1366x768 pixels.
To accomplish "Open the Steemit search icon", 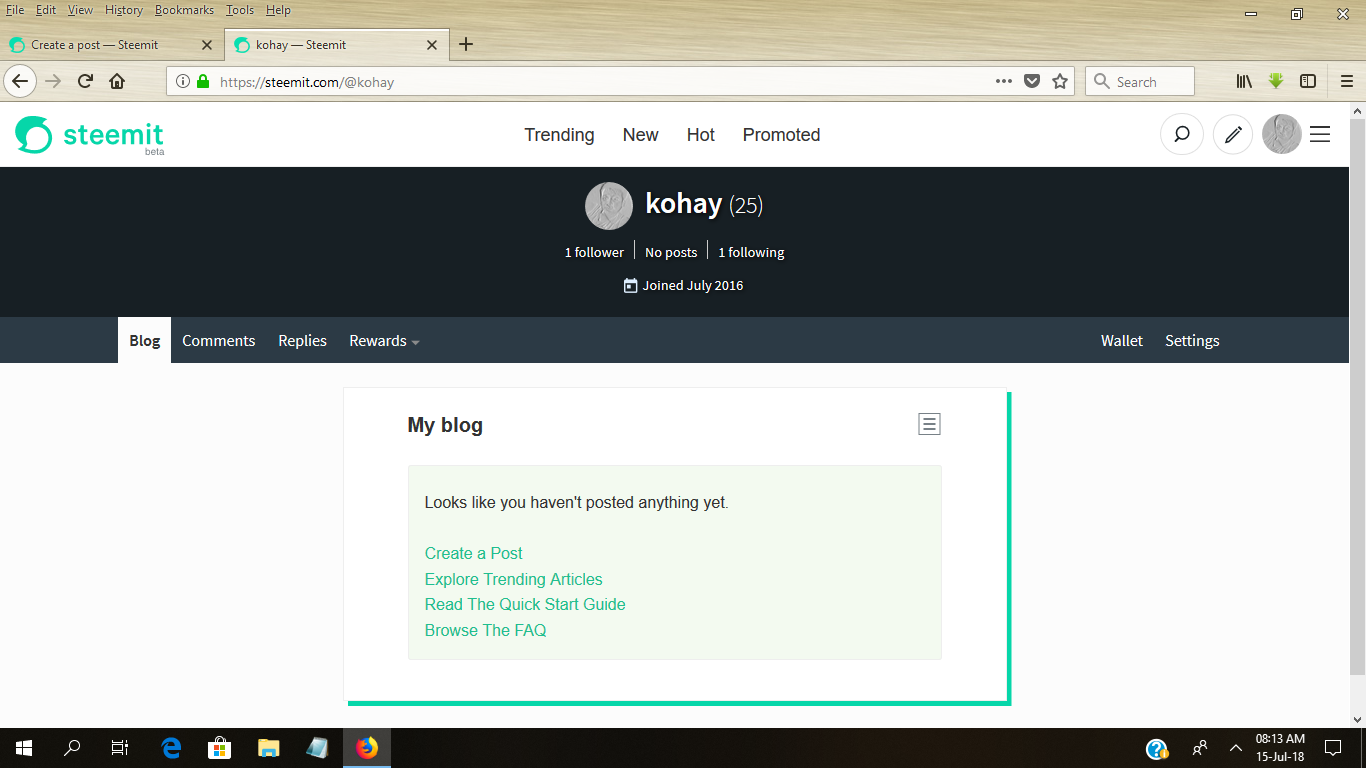I will (x=1181, y=134).
